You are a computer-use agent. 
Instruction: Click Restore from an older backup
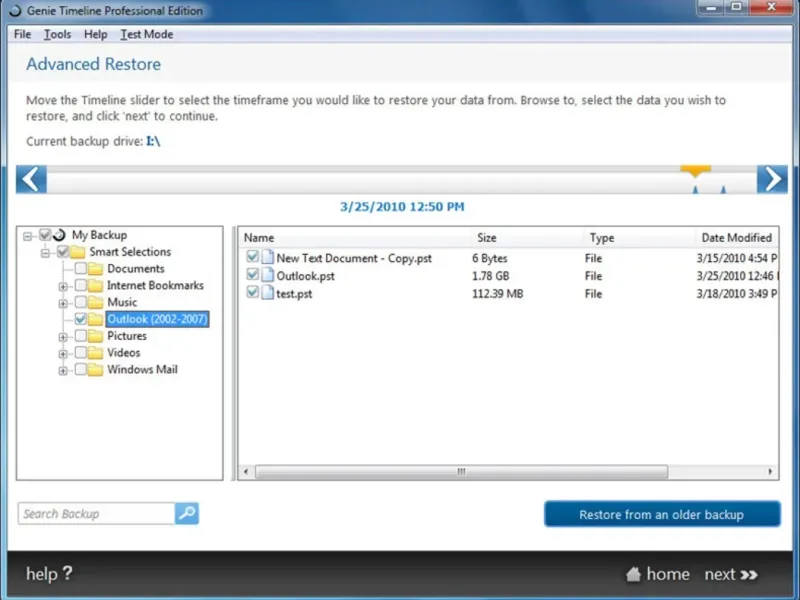(x=662, y=514)
